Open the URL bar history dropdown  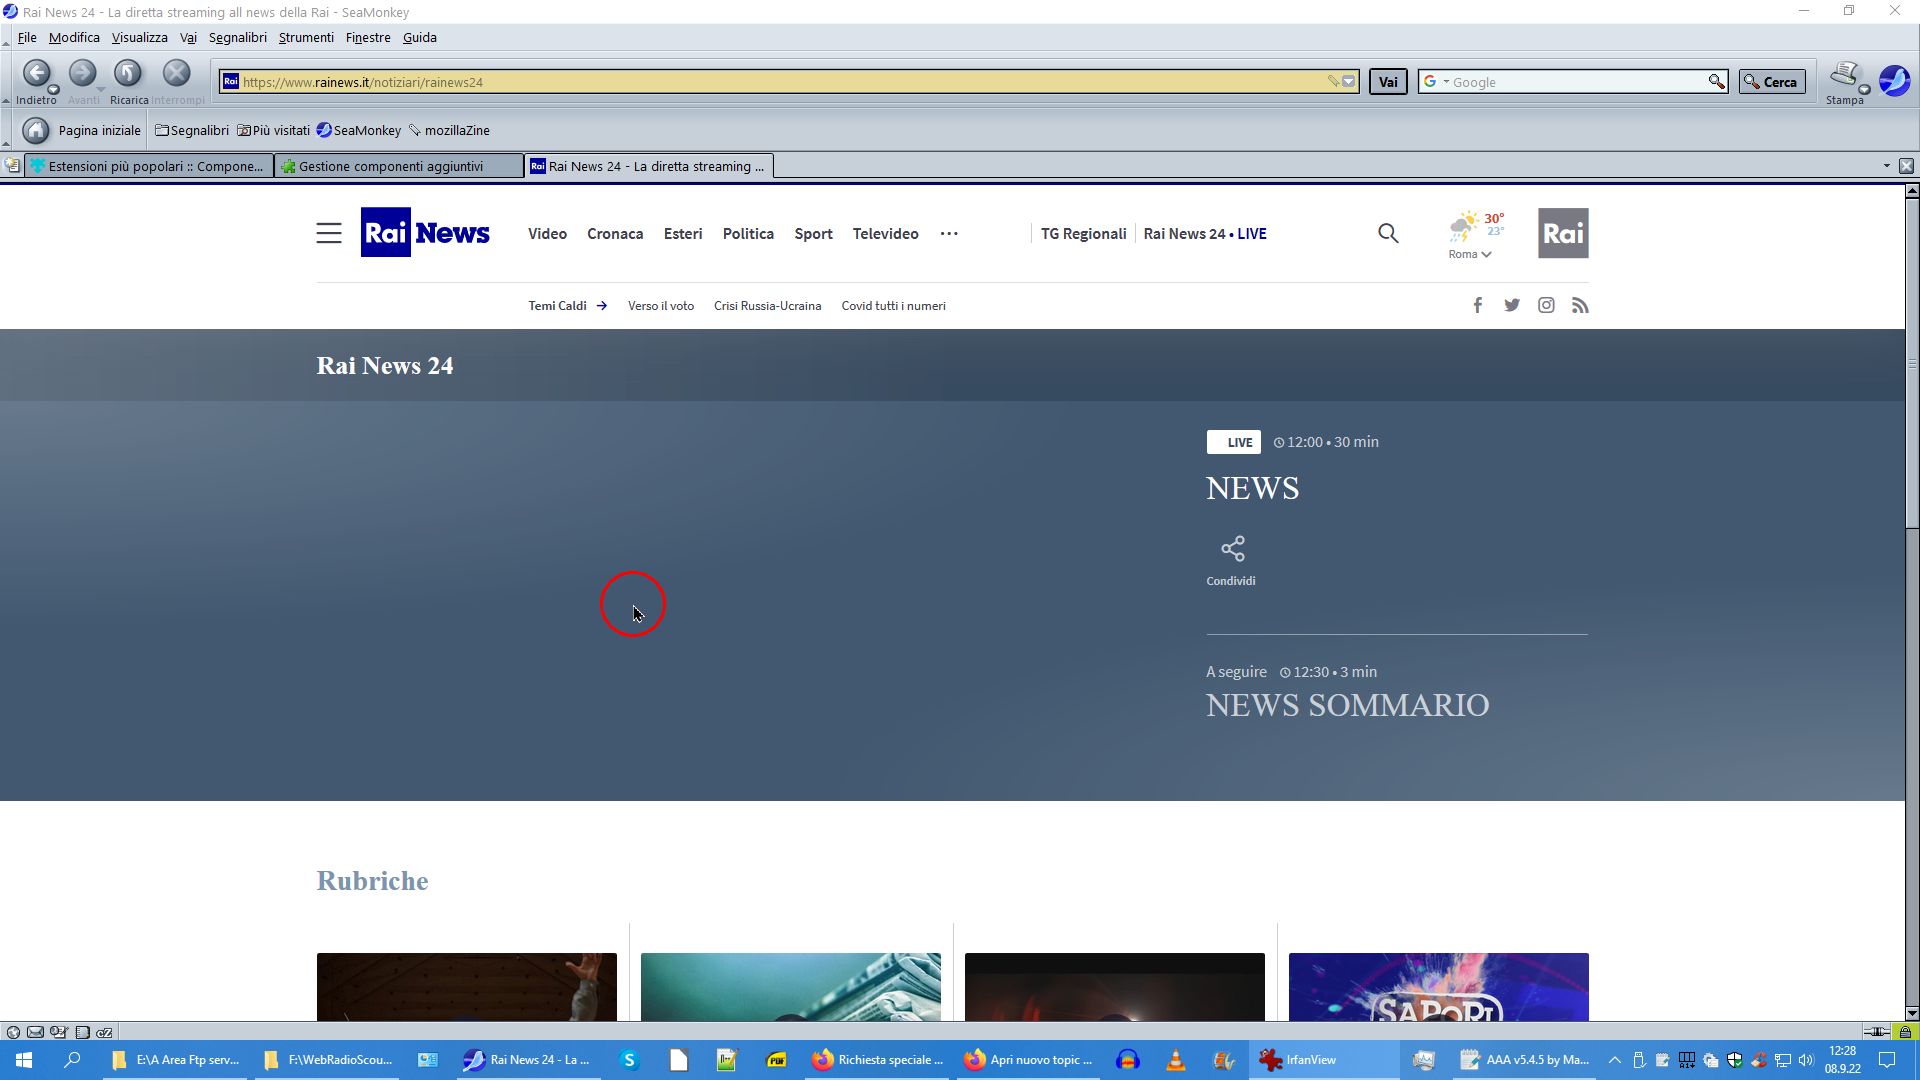1349,82
